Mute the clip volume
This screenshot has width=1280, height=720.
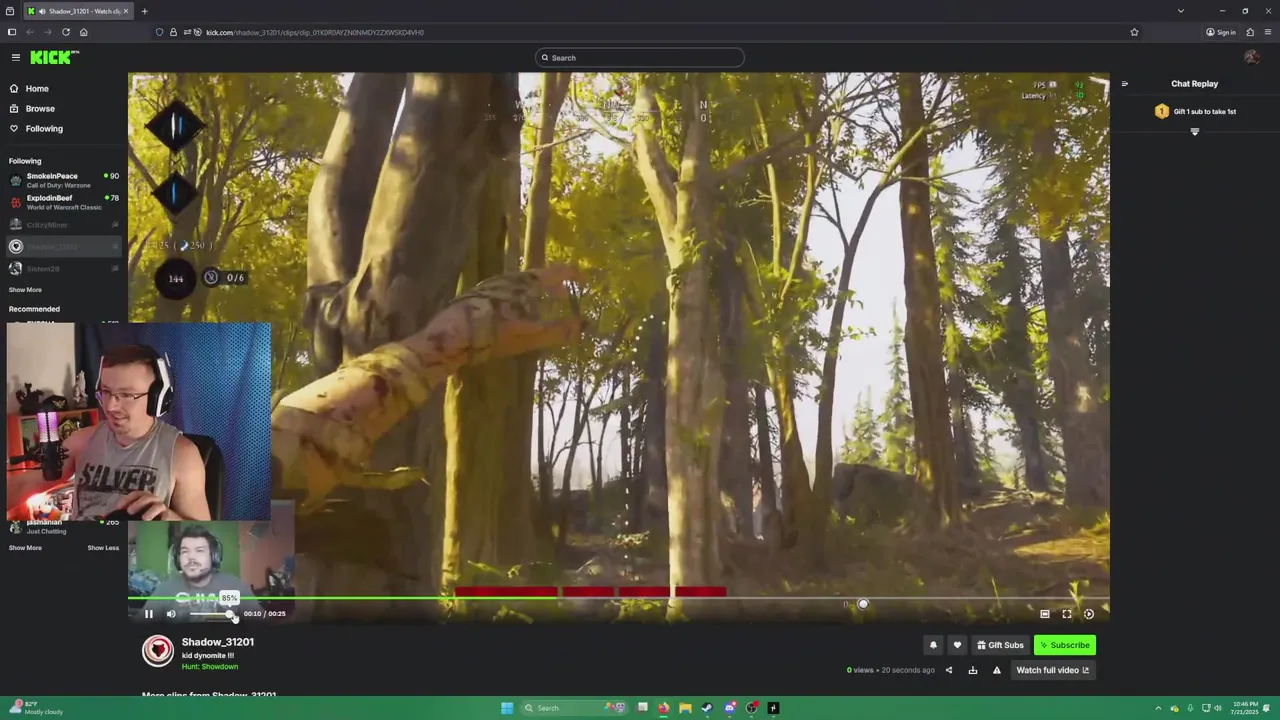171,613
